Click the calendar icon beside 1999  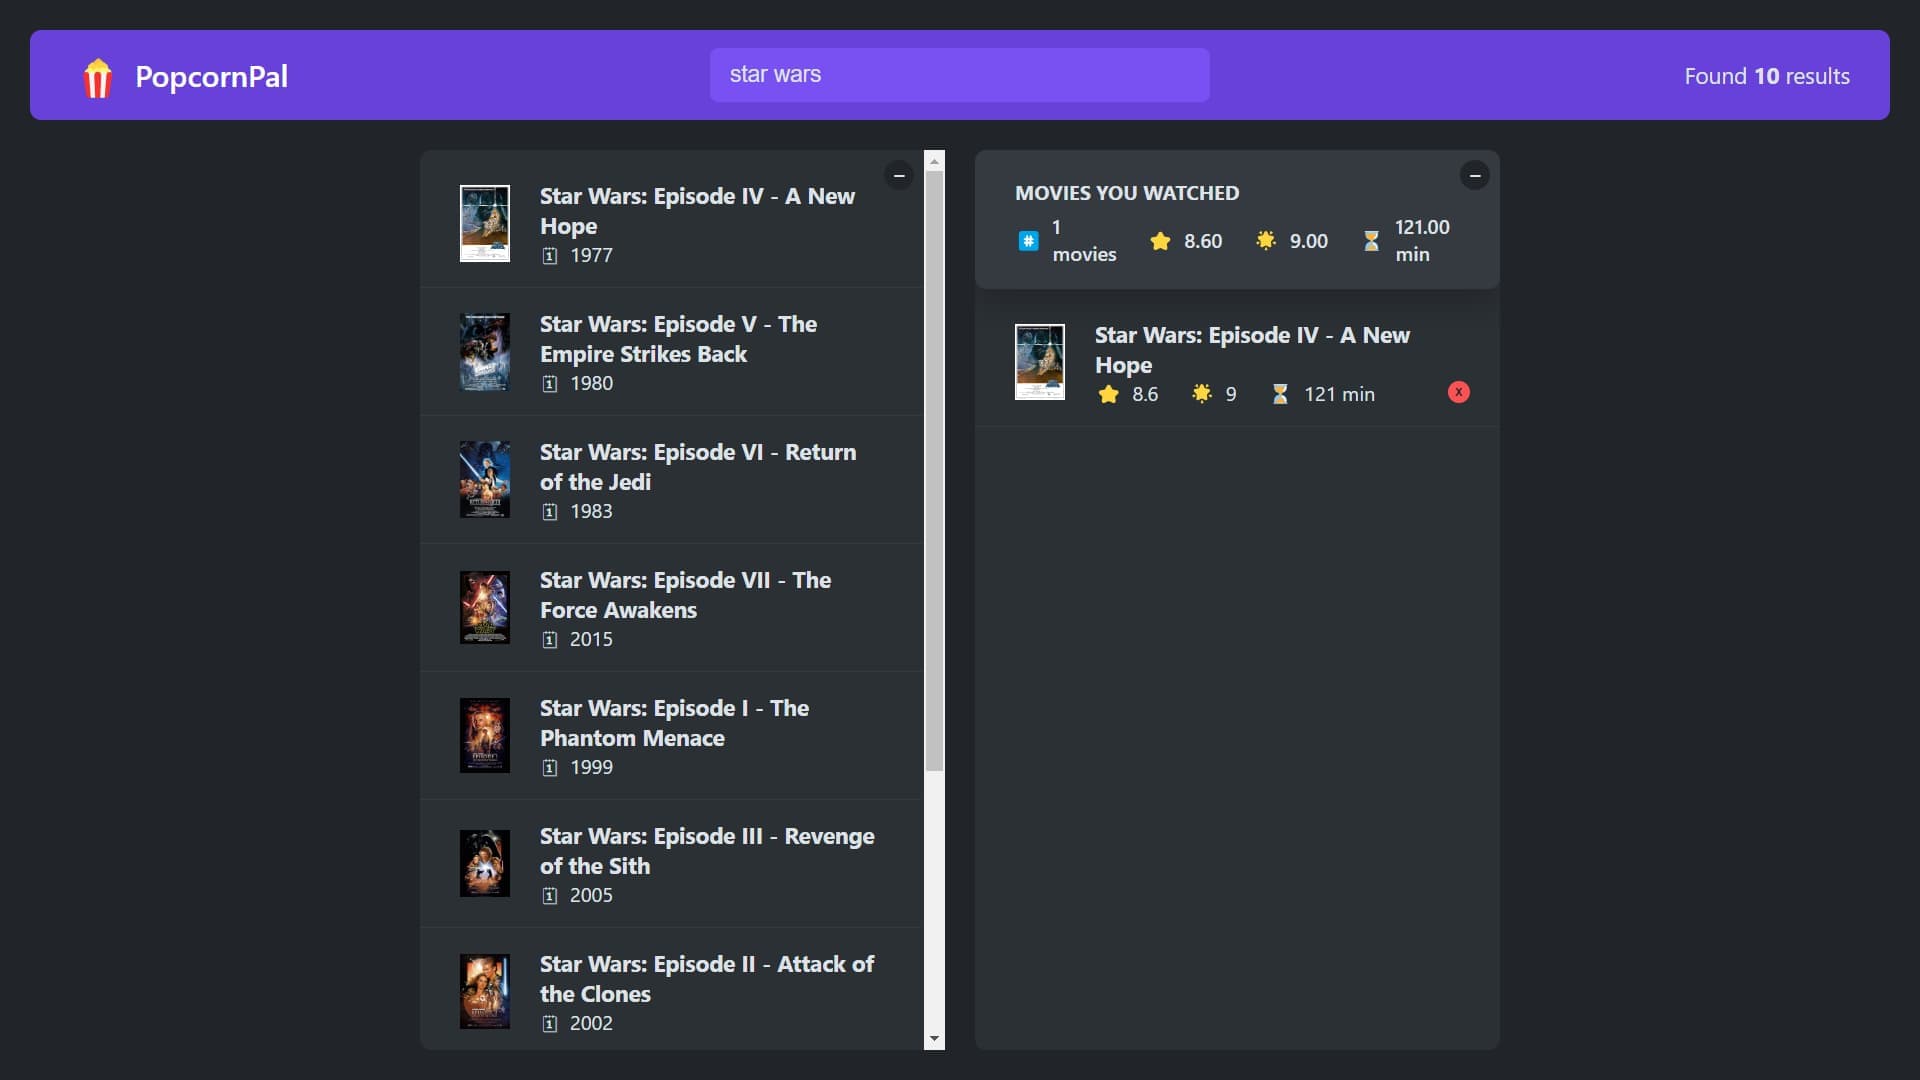coord(550,768)
